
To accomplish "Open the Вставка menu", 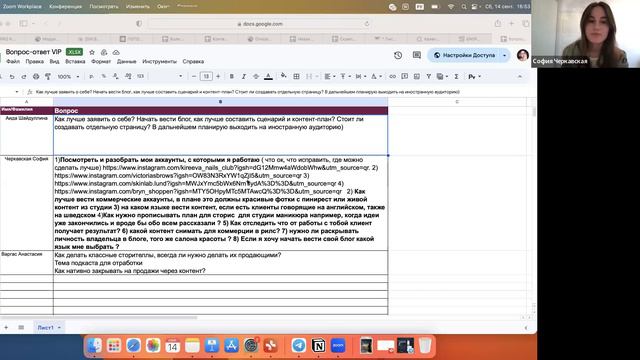I will 75,62.
